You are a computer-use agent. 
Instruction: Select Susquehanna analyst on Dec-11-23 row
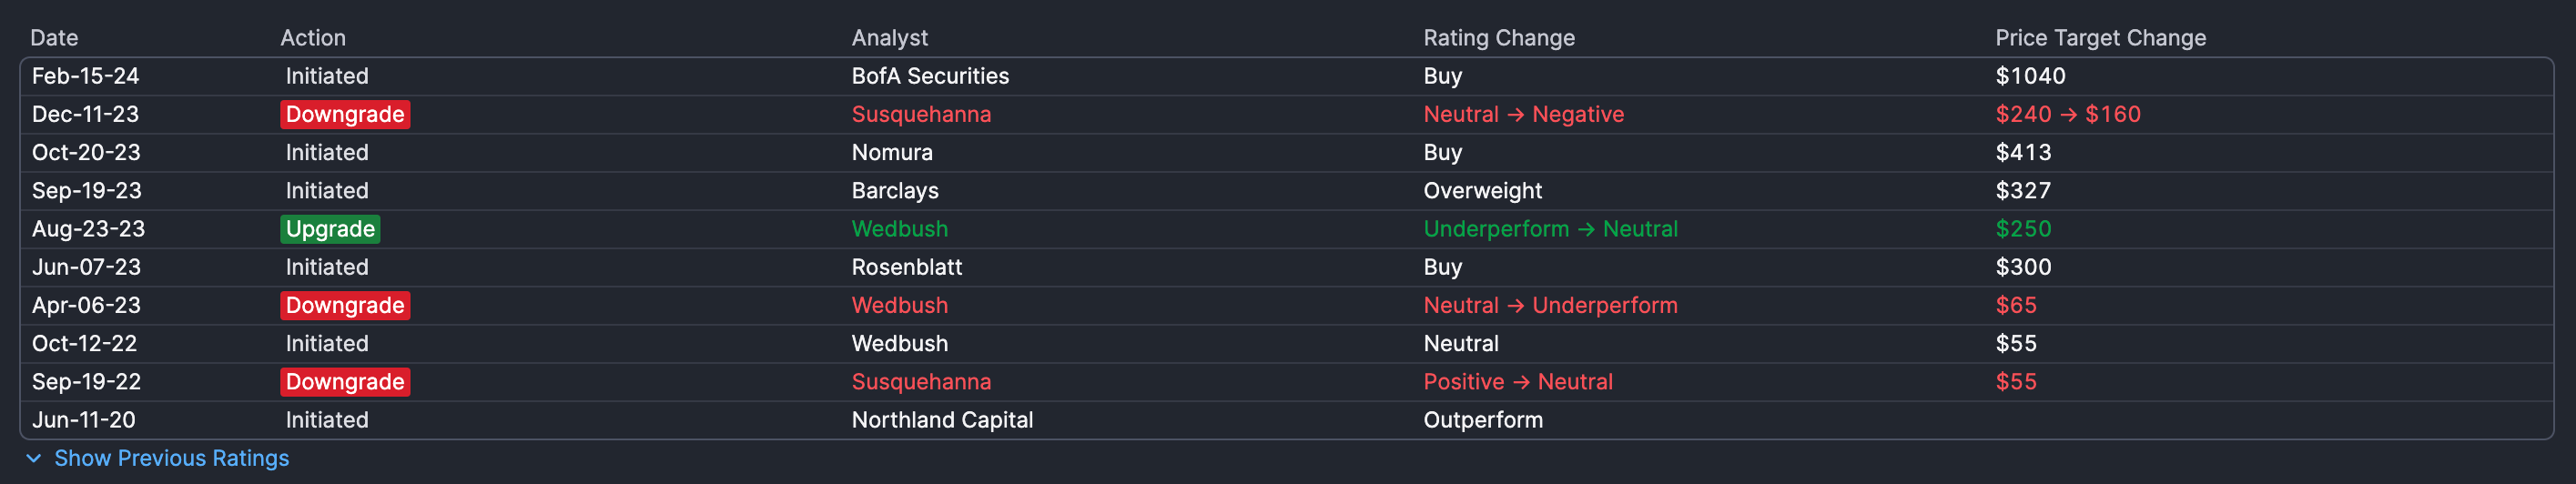(x=921, y=114)
